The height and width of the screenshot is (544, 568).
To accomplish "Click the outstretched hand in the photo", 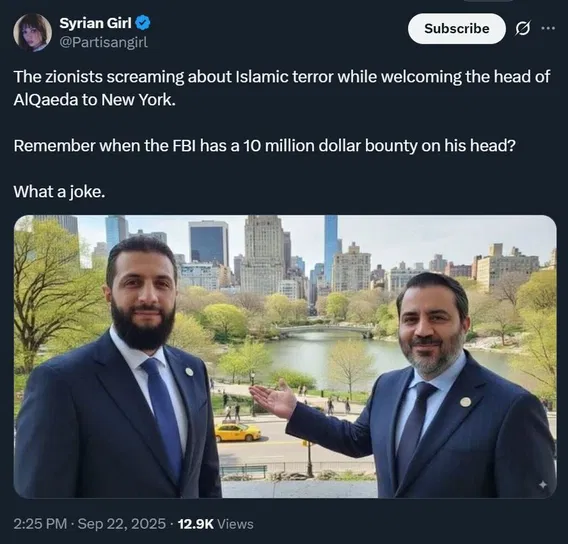I will tap(273, 399).
